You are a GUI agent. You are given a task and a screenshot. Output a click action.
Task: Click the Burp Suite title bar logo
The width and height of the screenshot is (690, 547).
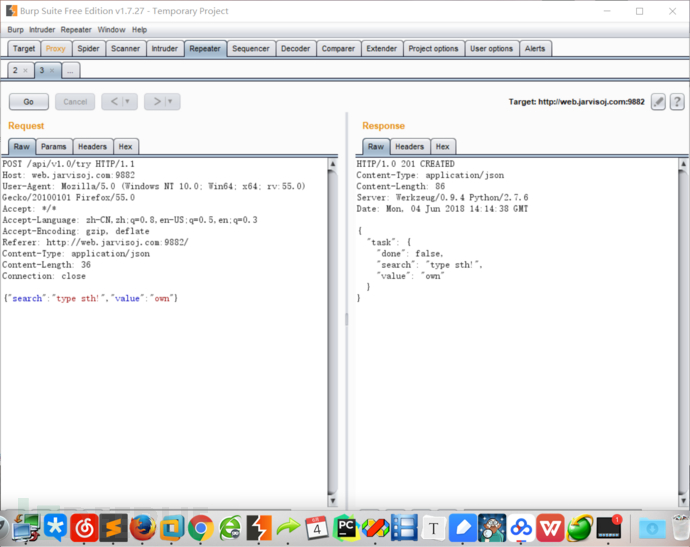click(x=11, y=11)
